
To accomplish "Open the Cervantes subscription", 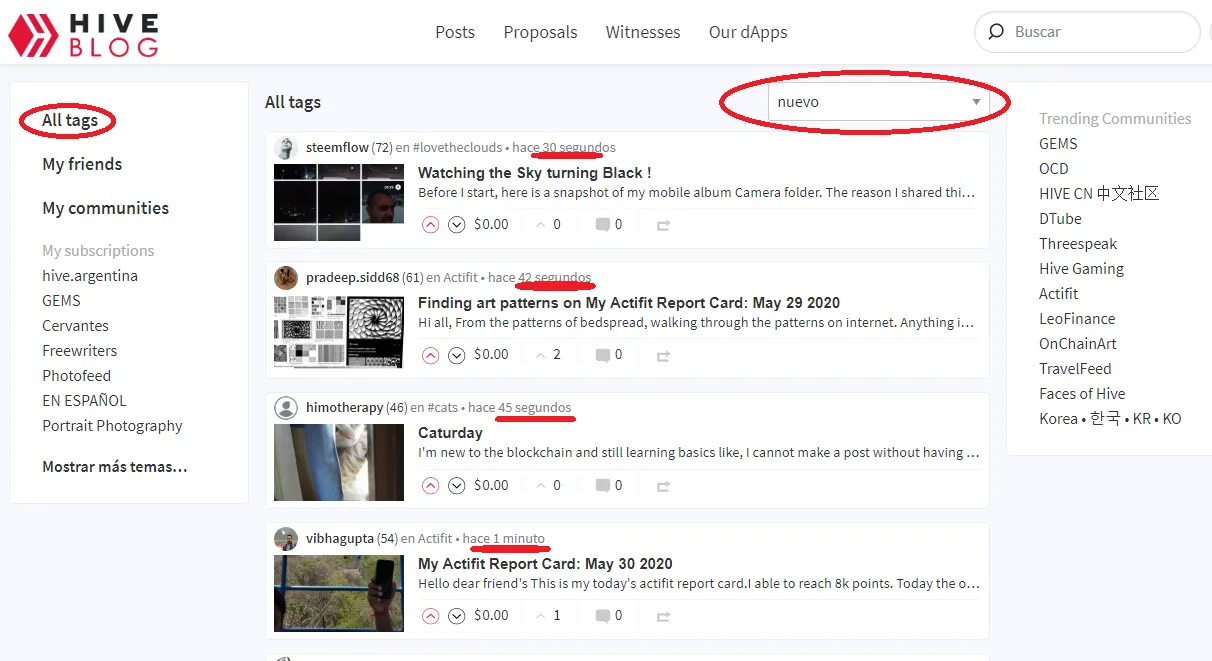I will coord(75,326).
